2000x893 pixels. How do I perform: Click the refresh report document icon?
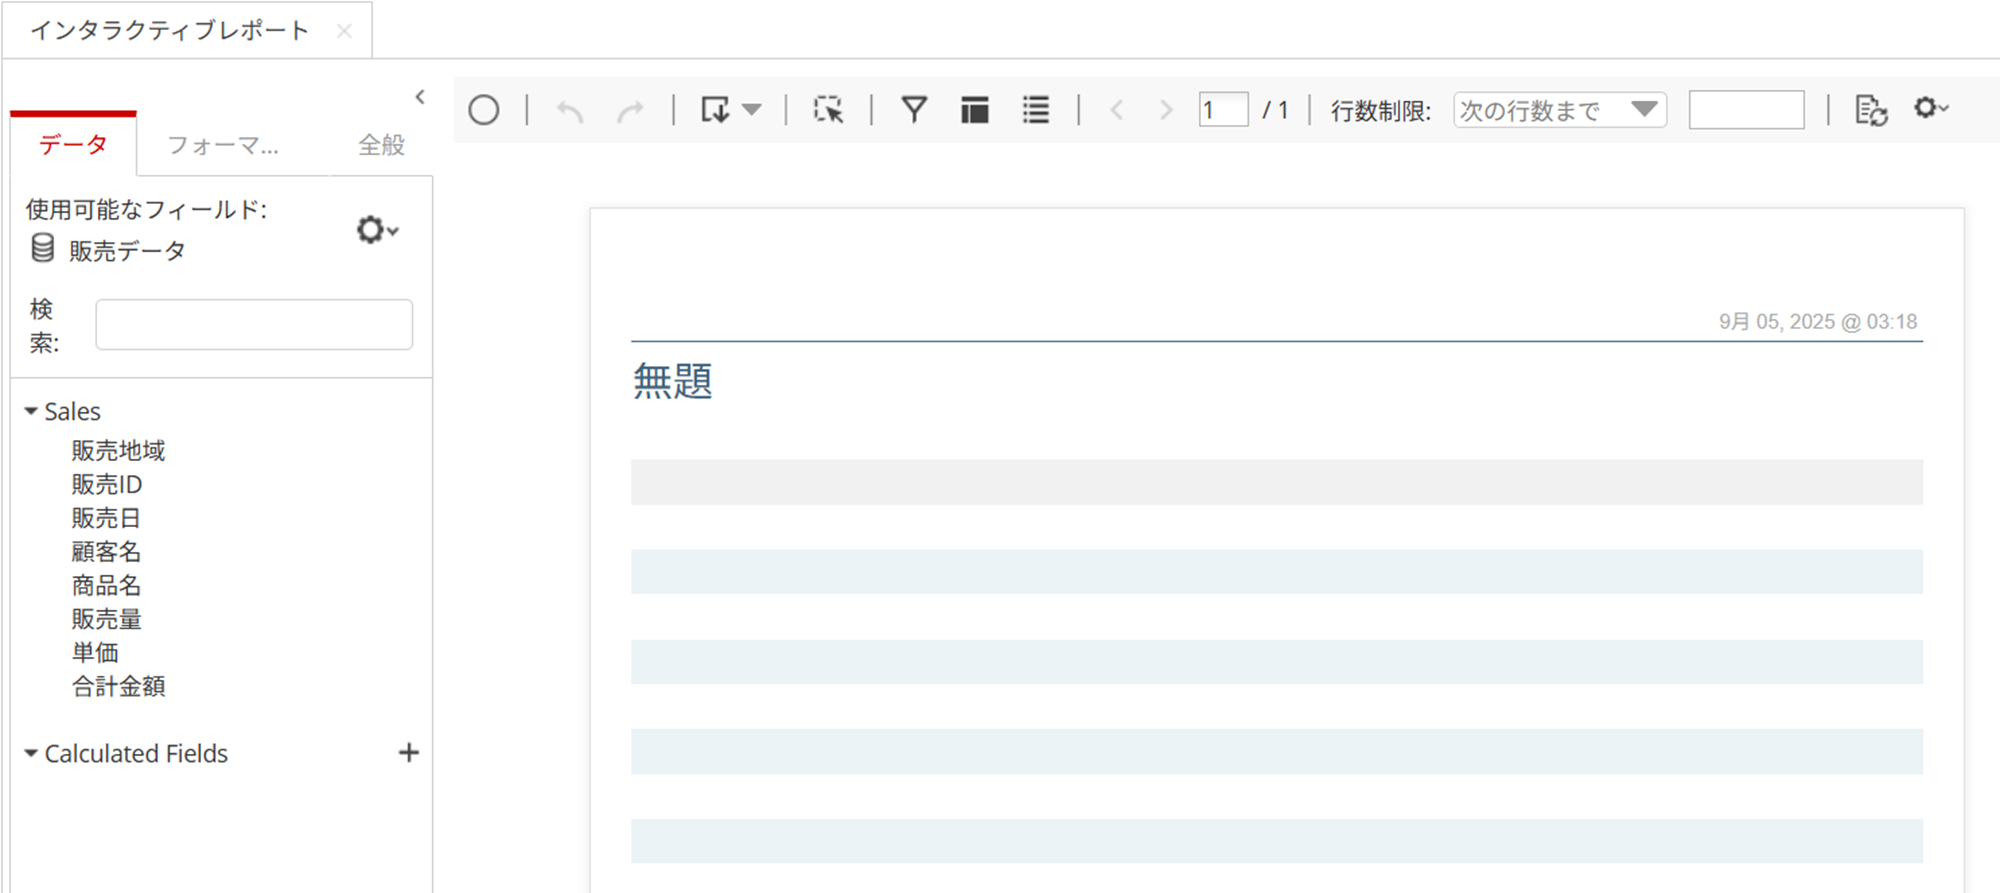(1871, 110)
